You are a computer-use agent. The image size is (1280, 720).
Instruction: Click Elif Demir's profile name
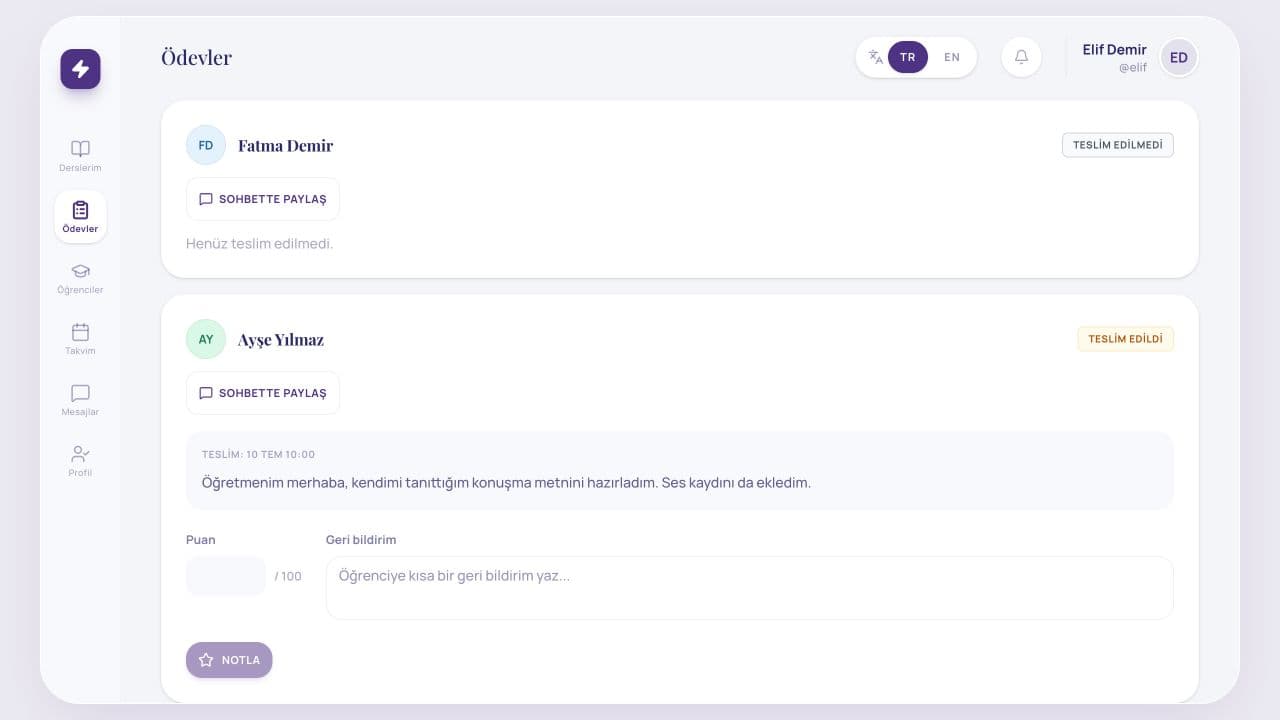tap(1114, 50)
